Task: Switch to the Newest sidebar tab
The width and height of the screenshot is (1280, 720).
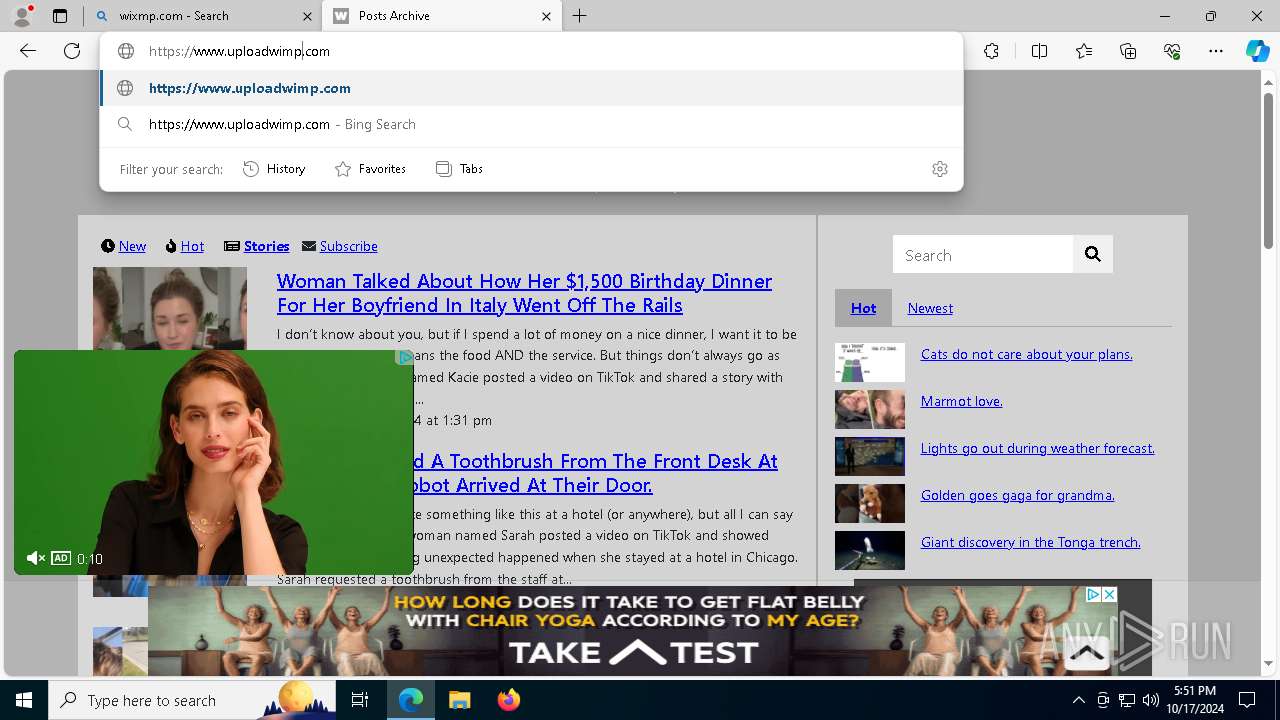Action: coord(930,308)
